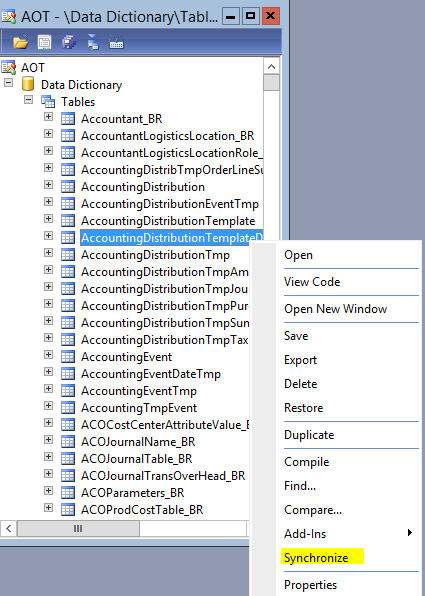Click the horizontal scrollbar left arrow
The width and height of the screenshot is (425, 596).
tap(9, 528)
